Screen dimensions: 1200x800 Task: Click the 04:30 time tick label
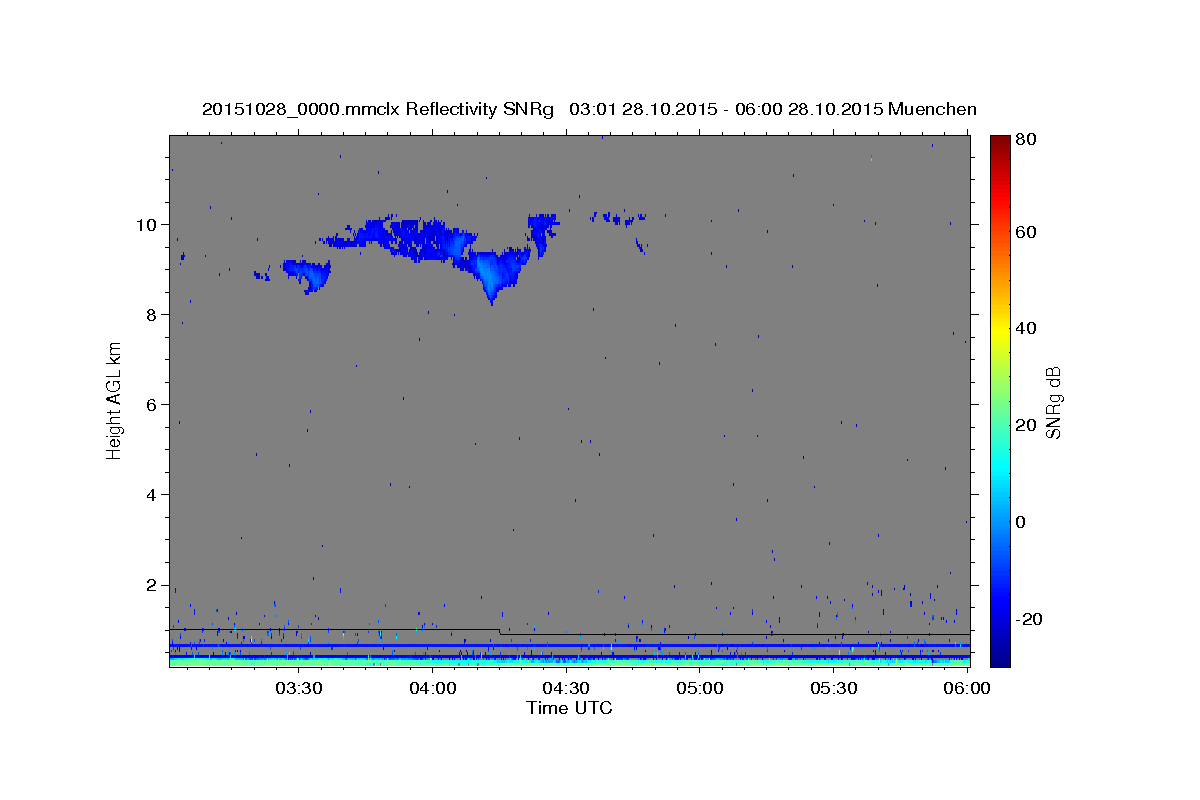tap(566, 688)
